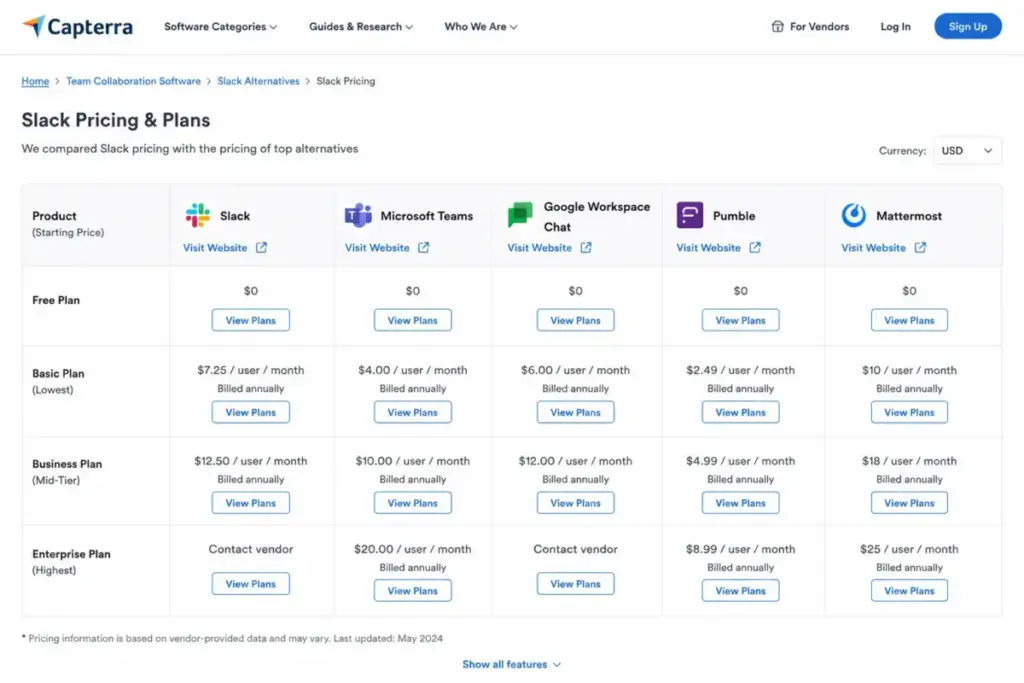Click the Pumble logo icon

click(x=690, y=215)
